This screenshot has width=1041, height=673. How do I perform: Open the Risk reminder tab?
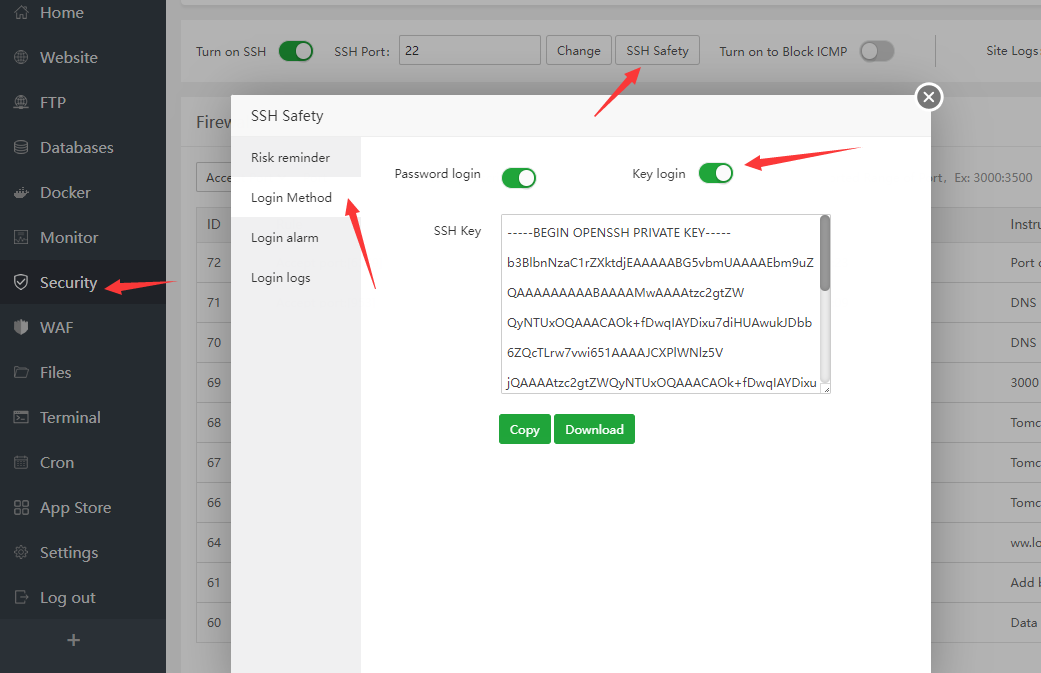click(x=296, y=157)
